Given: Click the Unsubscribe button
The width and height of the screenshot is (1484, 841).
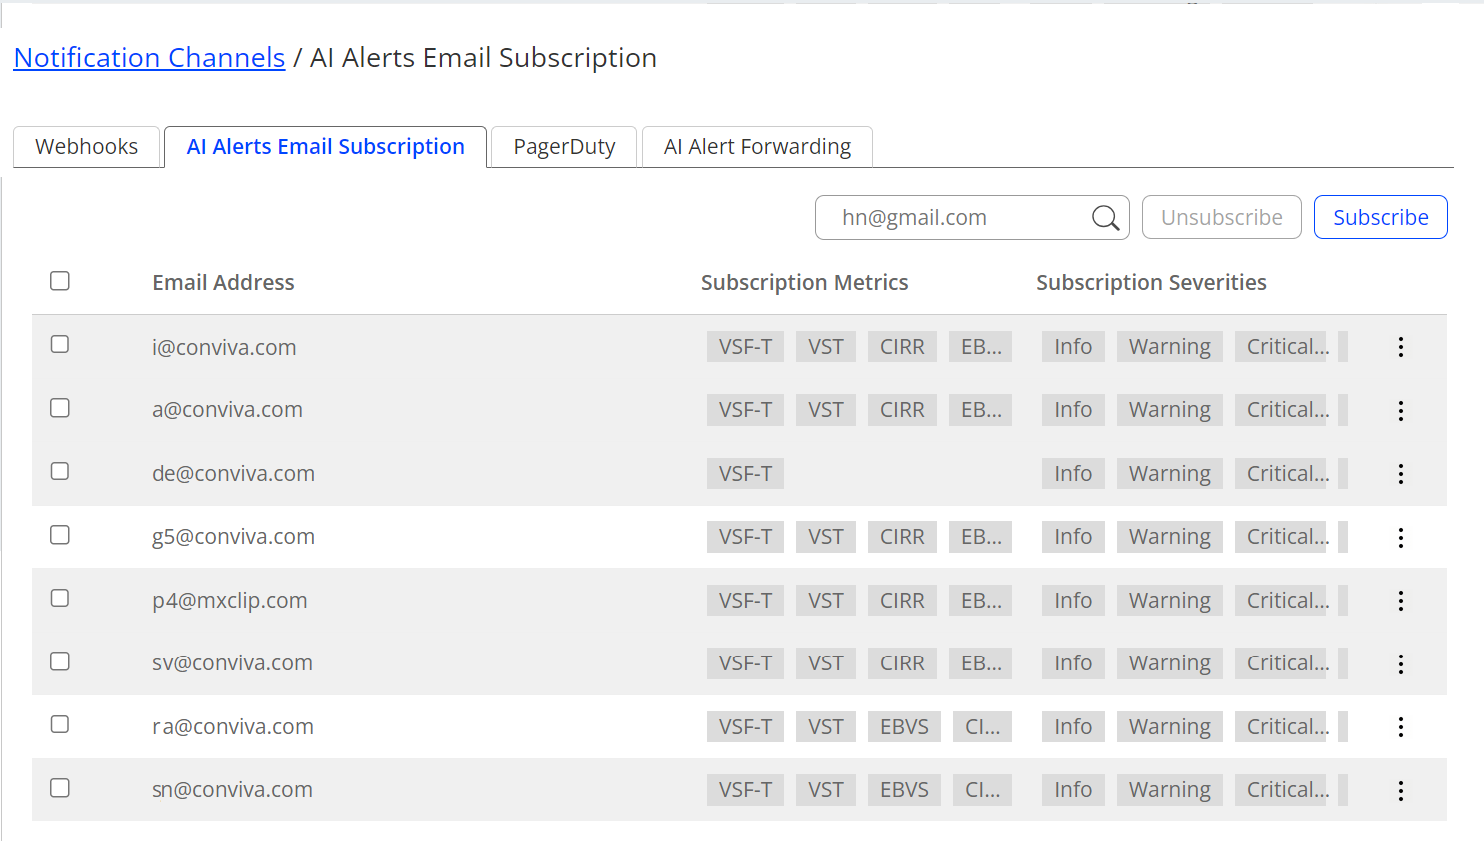Looking at the screenshot, I should 1221,218.
